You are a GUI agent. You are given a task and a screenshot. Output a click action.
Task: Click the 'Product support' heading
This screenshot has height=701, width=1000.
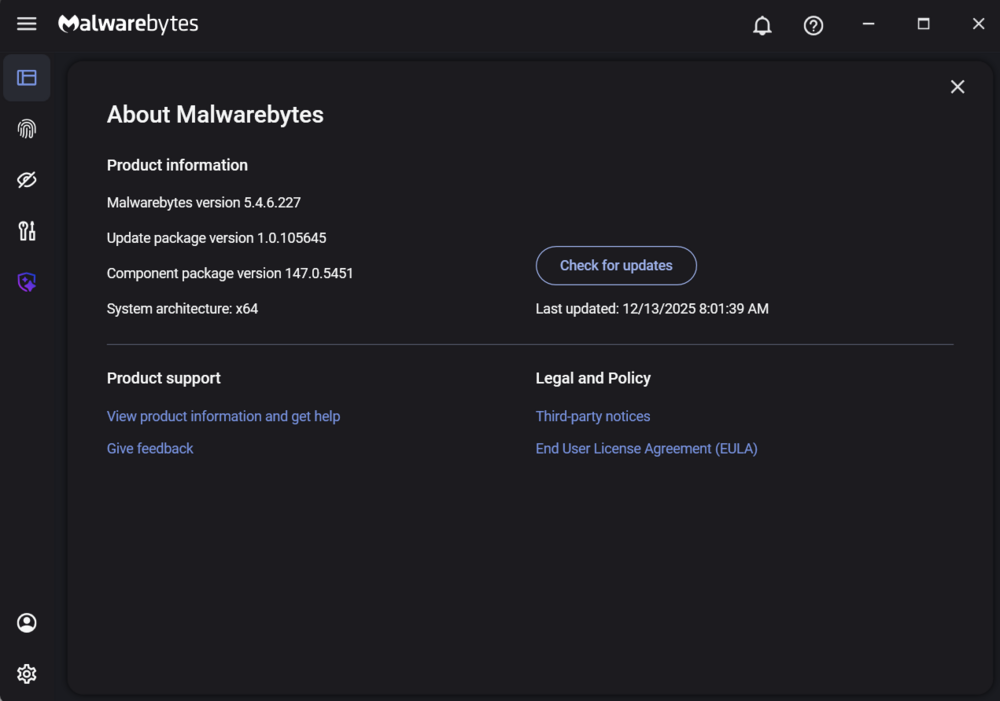coord(164,378)
